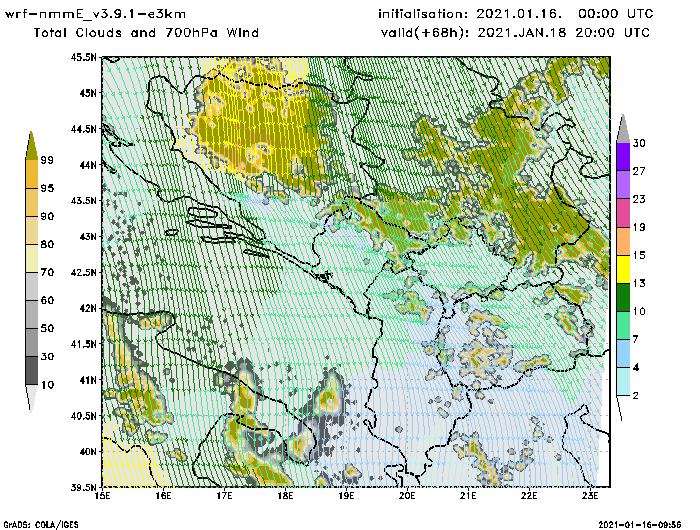The width and height of the screenshot is (700, 530).
Task: Click the '40.5N' latitude label
Action: tap(83, 416)
